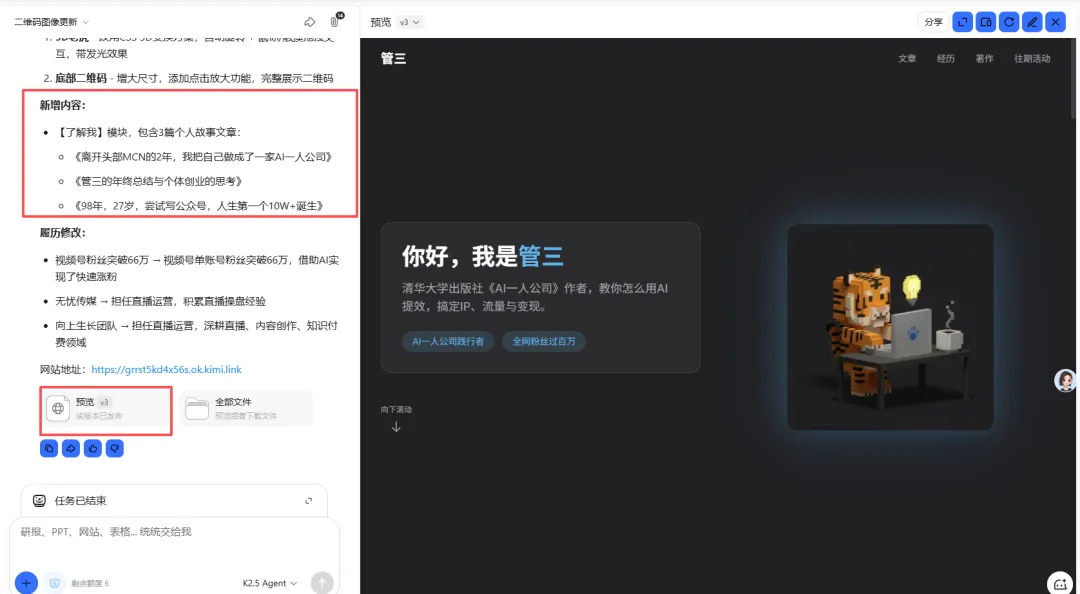Image resolution: width=1080 pixels, height=594 pixels.
Task: Click the folder icon on 全部文件 card
Action: coord(197,409)
